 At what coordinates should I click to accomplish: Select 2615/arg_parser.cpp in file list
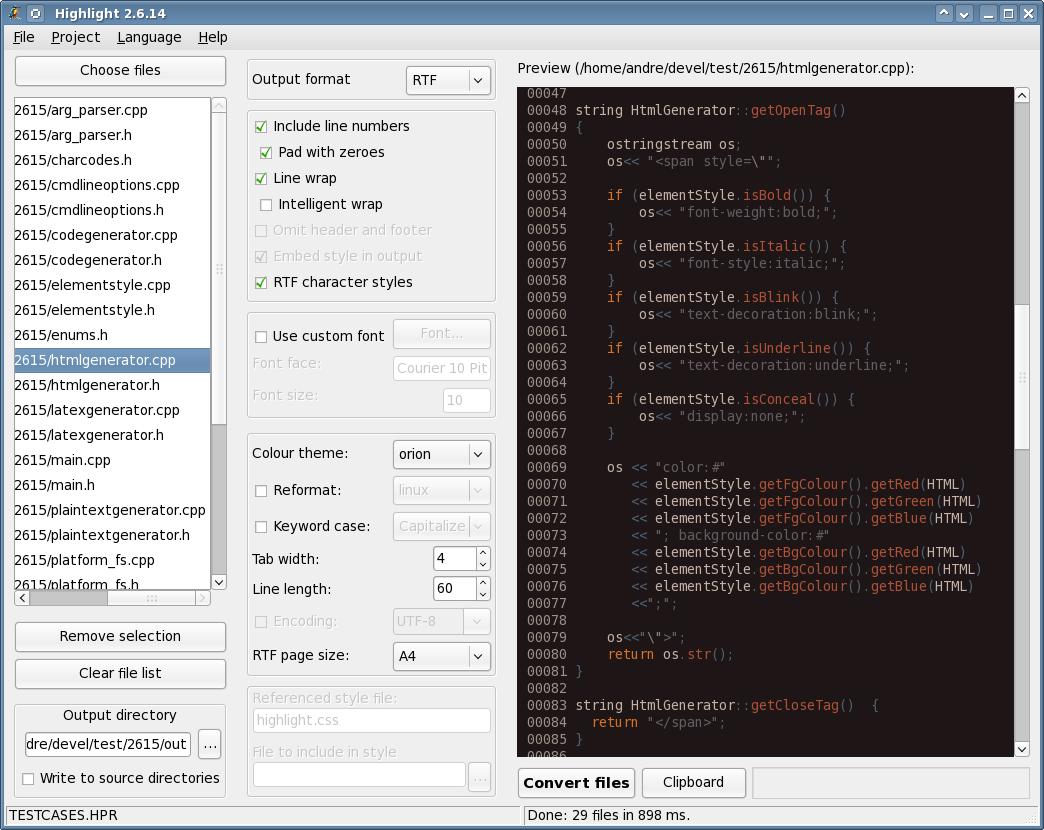point(112,110)
